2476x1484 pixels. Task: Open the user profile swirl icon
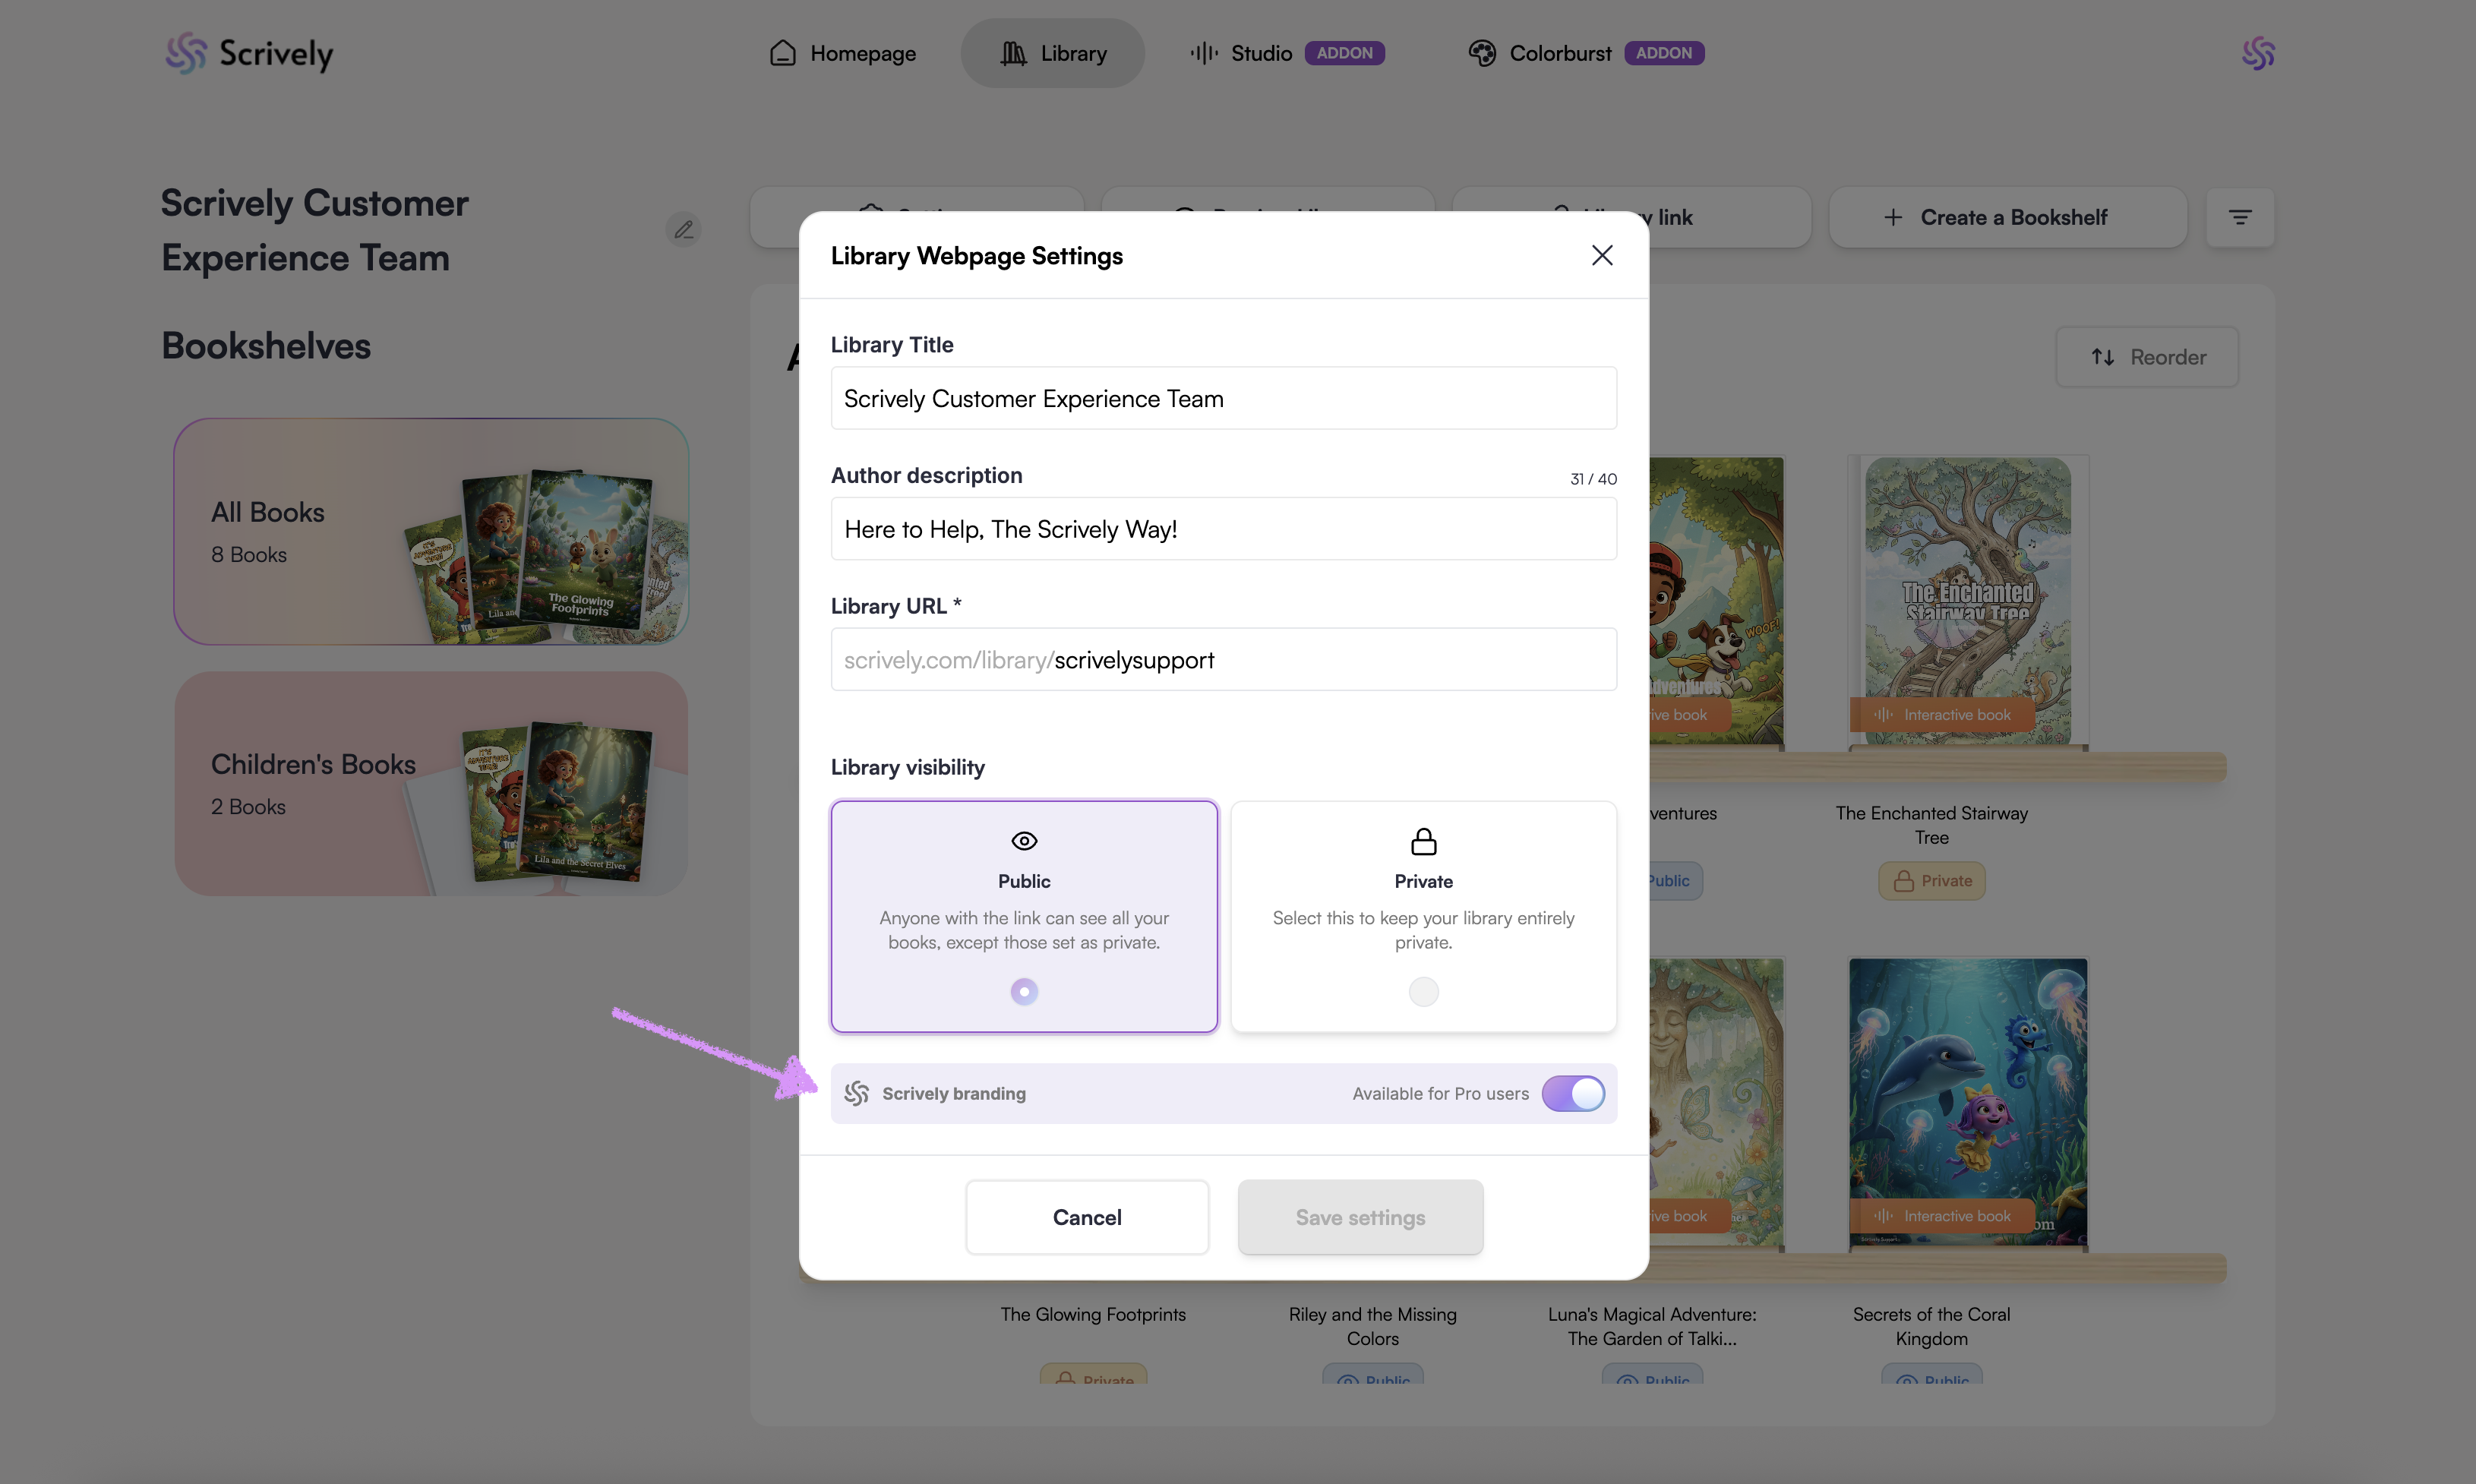pyautogui.click(x=2257, y=53)
